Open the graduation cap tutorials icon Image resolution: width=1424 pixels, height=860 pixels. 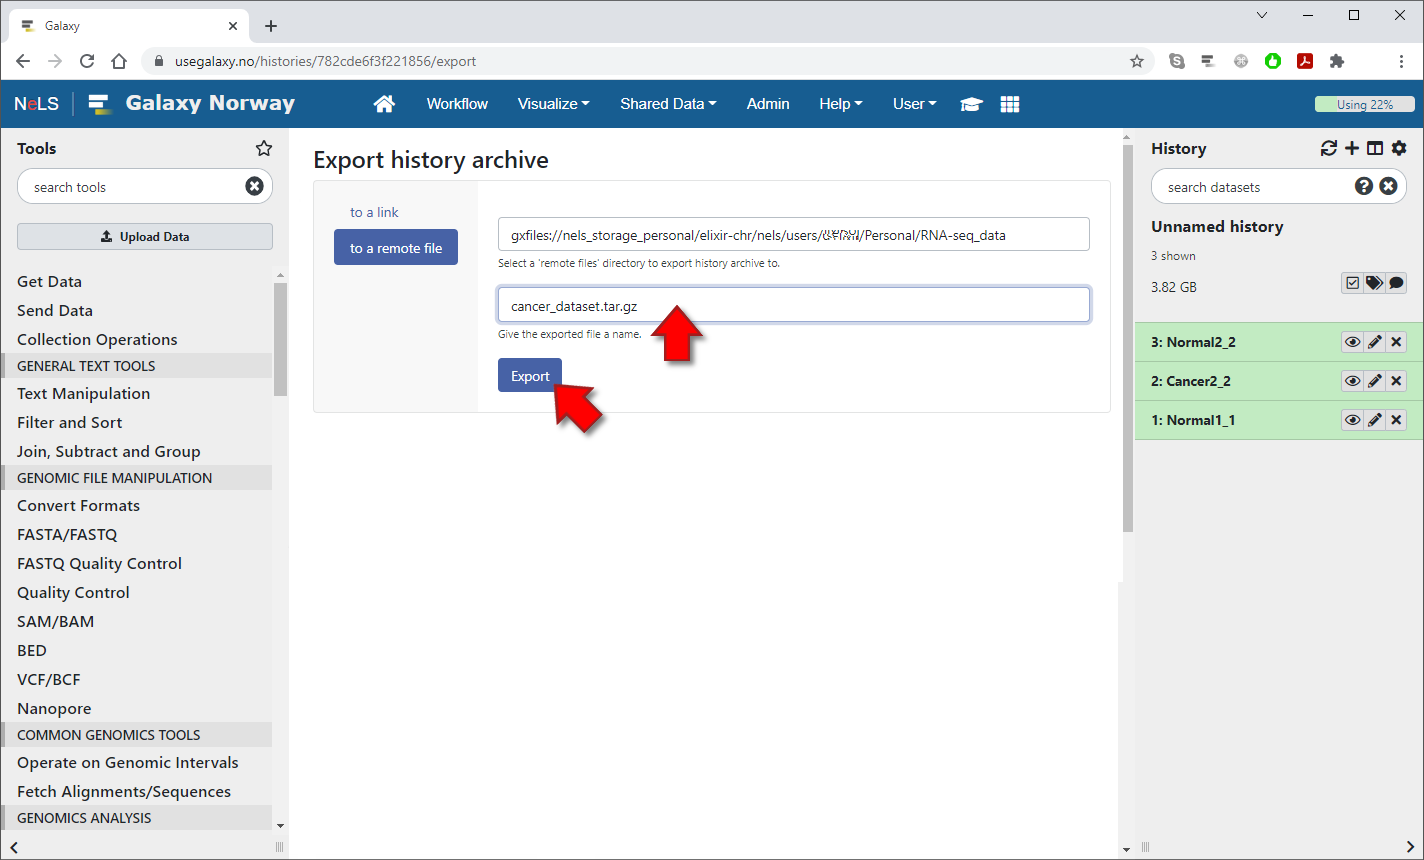[970, 104]
